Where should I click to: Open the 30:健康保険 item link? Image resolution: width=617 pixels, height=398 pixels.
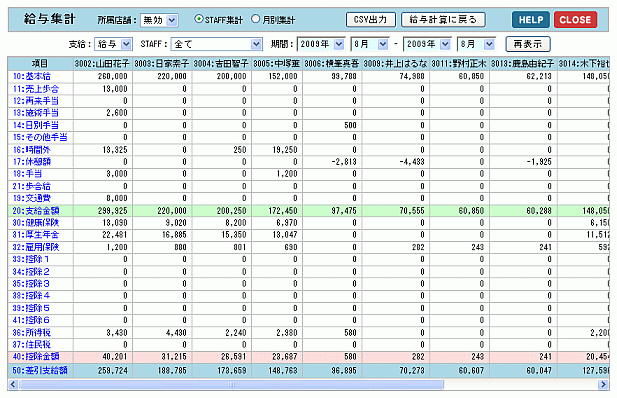point(36,223)
